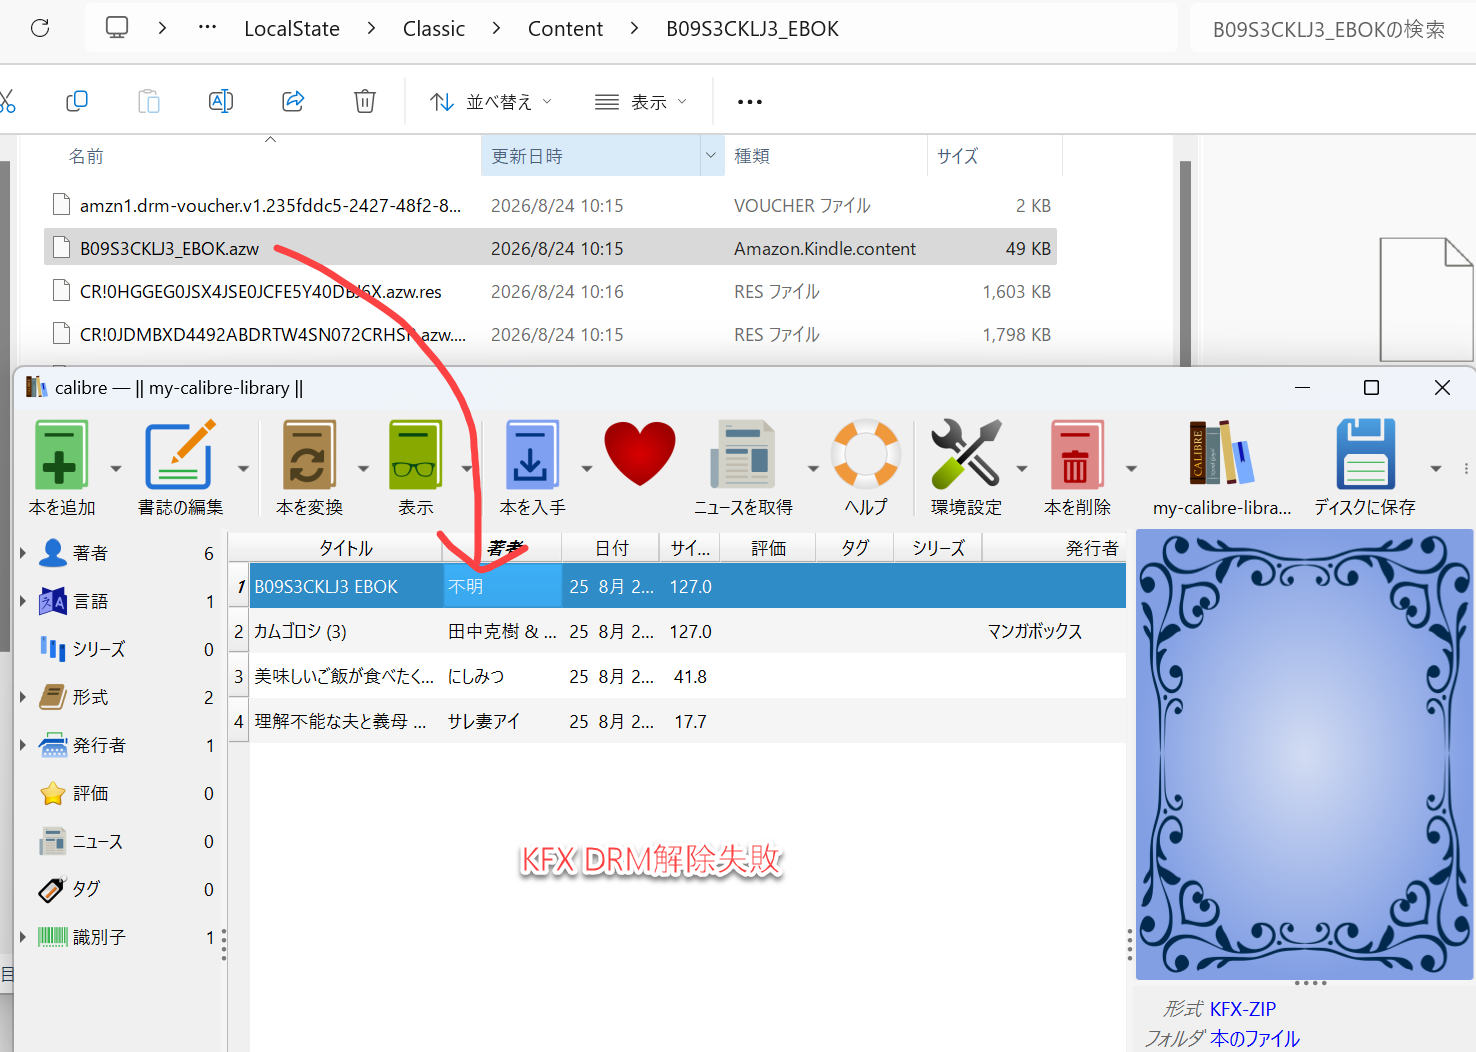Click the ディスクに保存 (Save to disk) icon

click(1365, 455)
